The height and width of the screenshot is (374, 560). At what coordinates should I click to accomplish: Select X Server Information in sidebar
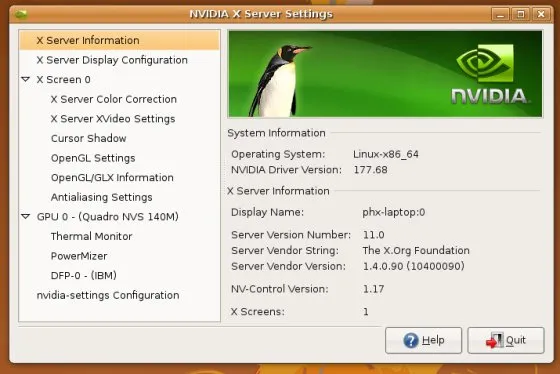pos(120,40)
